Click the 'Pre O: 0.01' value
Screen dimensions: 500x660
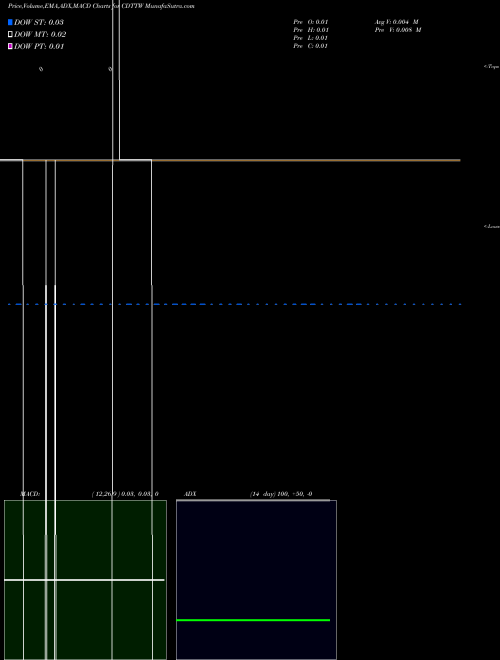tap(311, 22)
